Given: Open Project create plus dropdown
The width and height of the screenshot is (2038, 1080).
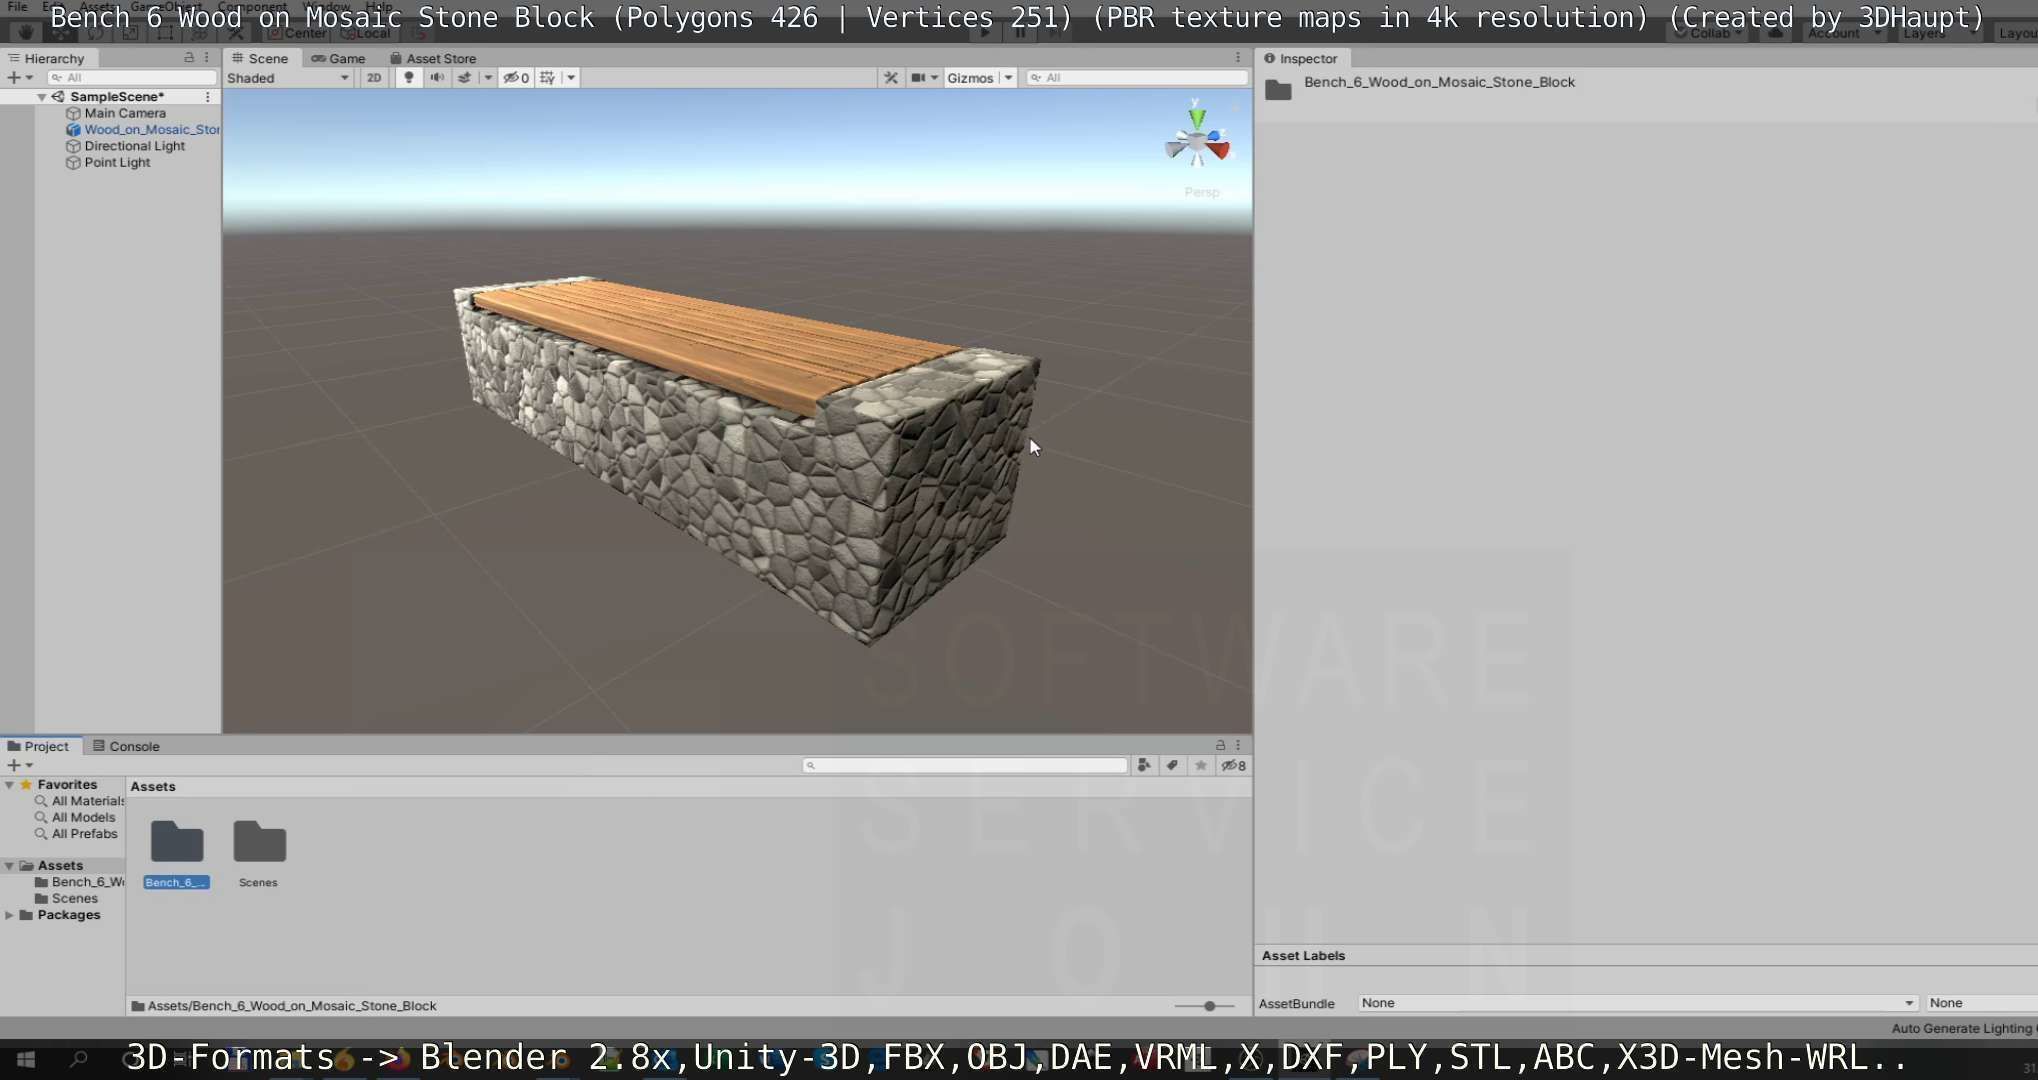Looking at the screenshot, I should point(20,765).
